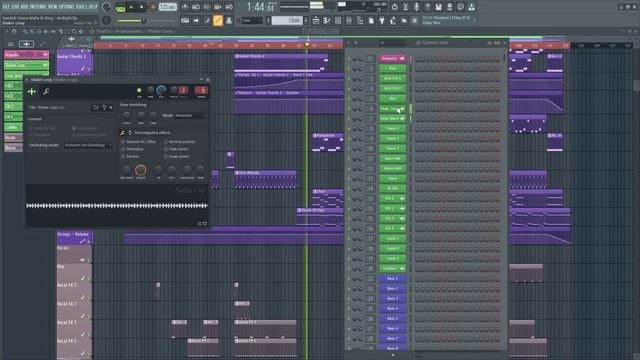The image size is (640, 360).
Task: Open the Shaker Loop channel settings wrench icon
Action: click(47, 92)
